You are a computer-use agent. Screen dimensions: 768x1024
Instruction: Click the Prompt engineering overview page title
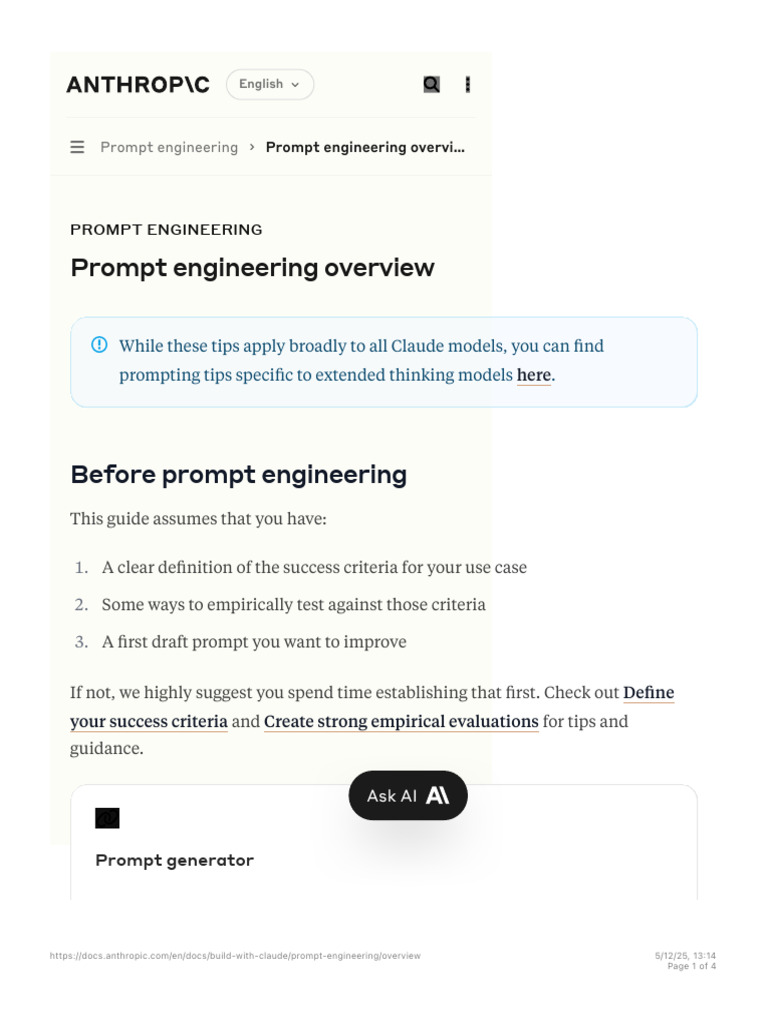[x=252, y=268]
